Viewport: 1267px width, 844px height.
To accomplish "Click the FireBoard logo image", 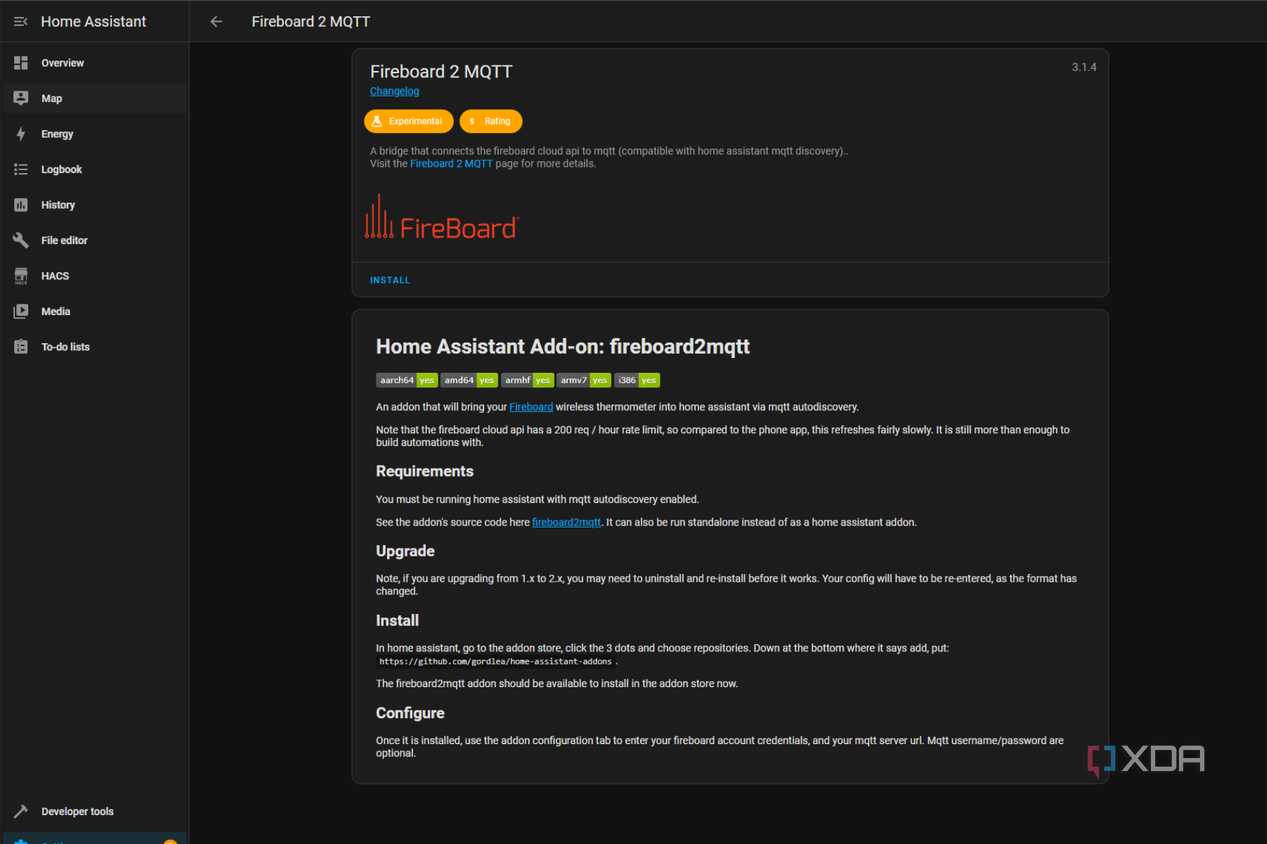I will (x=441, y=216).
